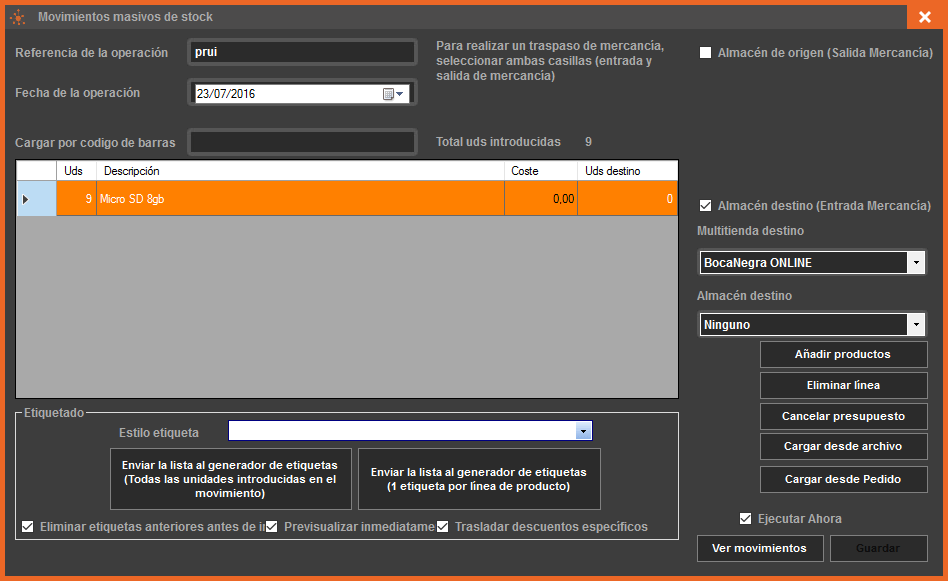The image size is (948, 581).
Task: Open the Almacén destino dropdown
Action: 915,325
